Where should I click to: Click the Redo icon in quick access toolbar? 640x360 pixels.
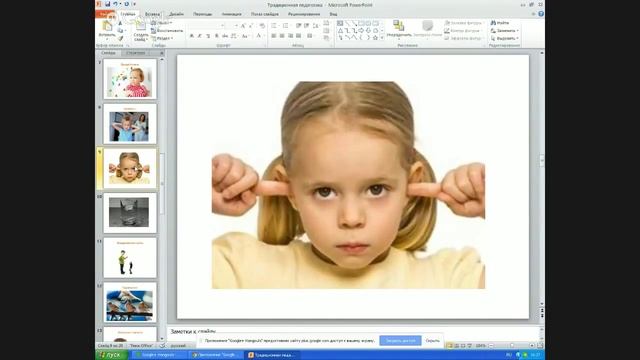click(x=126, y=4)
